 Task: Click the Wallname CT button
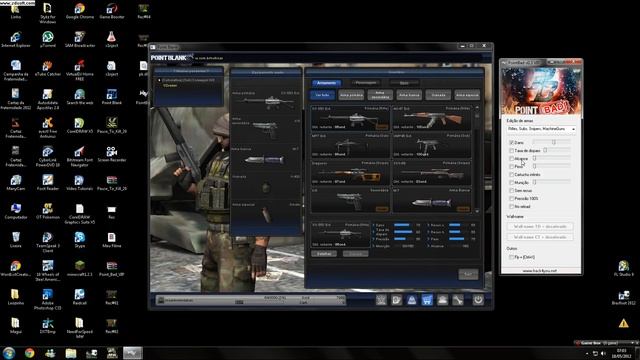(x=540, y=237)
